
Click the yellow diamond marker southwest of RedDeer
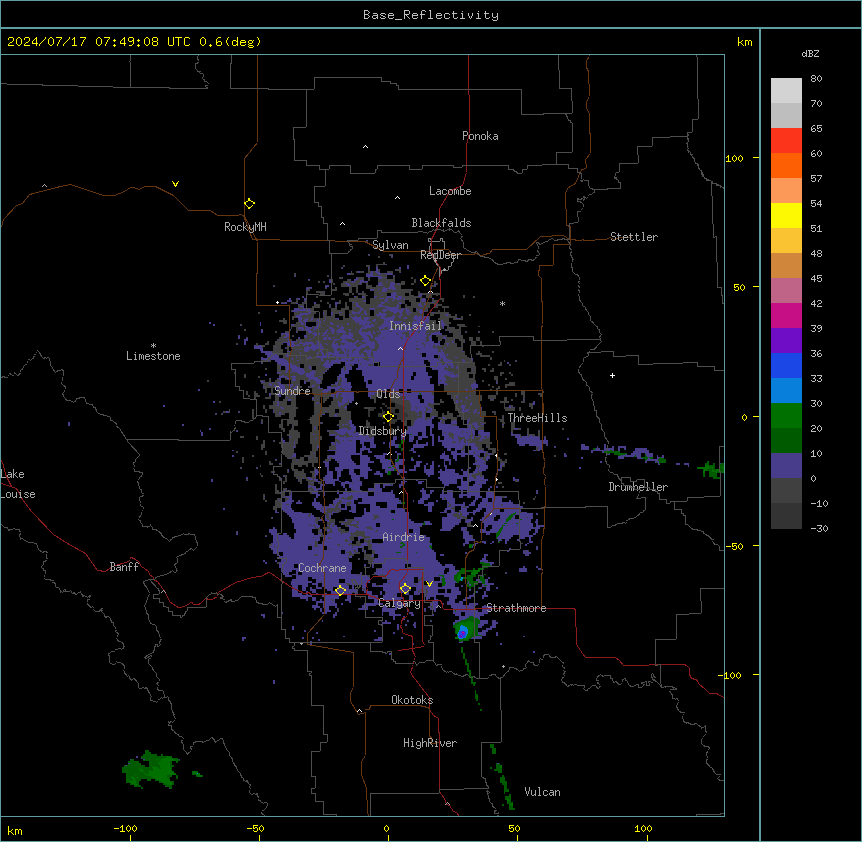tap(426, 280)
